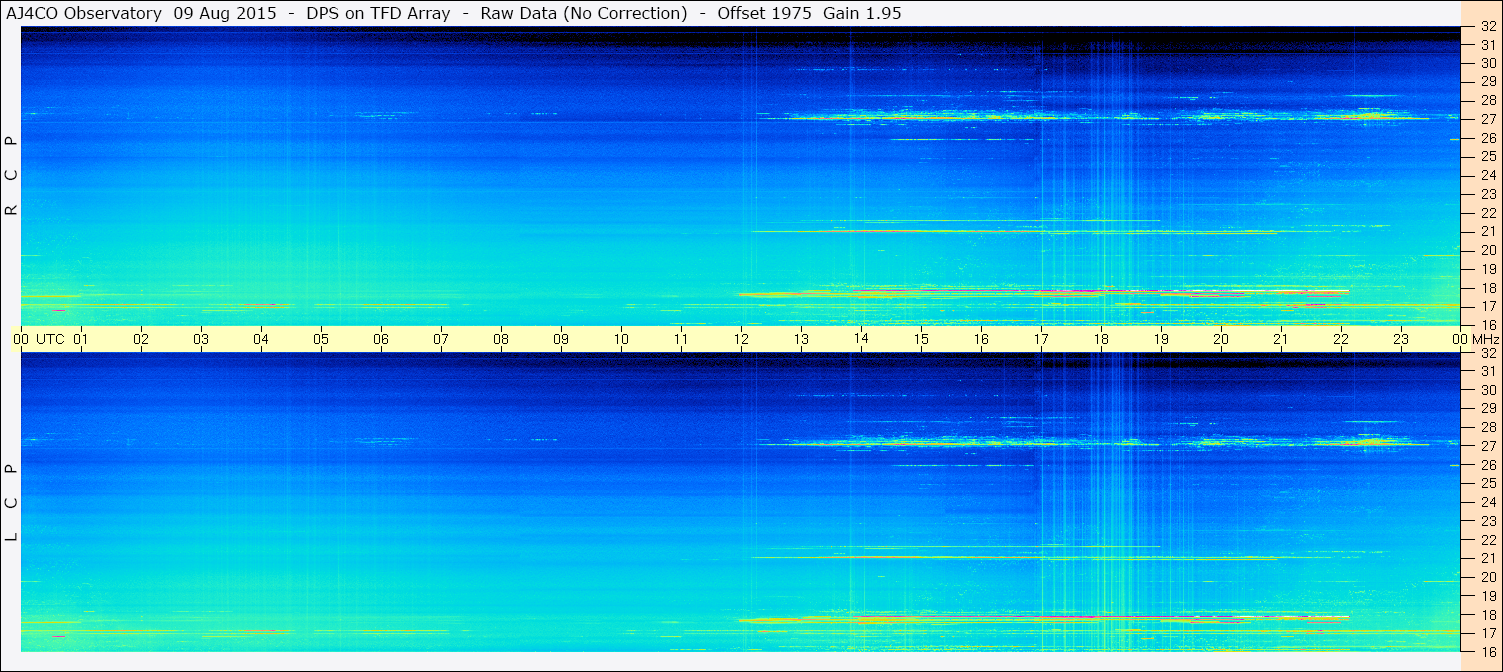Screen dimensions: 1503x672
Task: Click frequency label '20' in RCP panel
Action: point(1487,250)
